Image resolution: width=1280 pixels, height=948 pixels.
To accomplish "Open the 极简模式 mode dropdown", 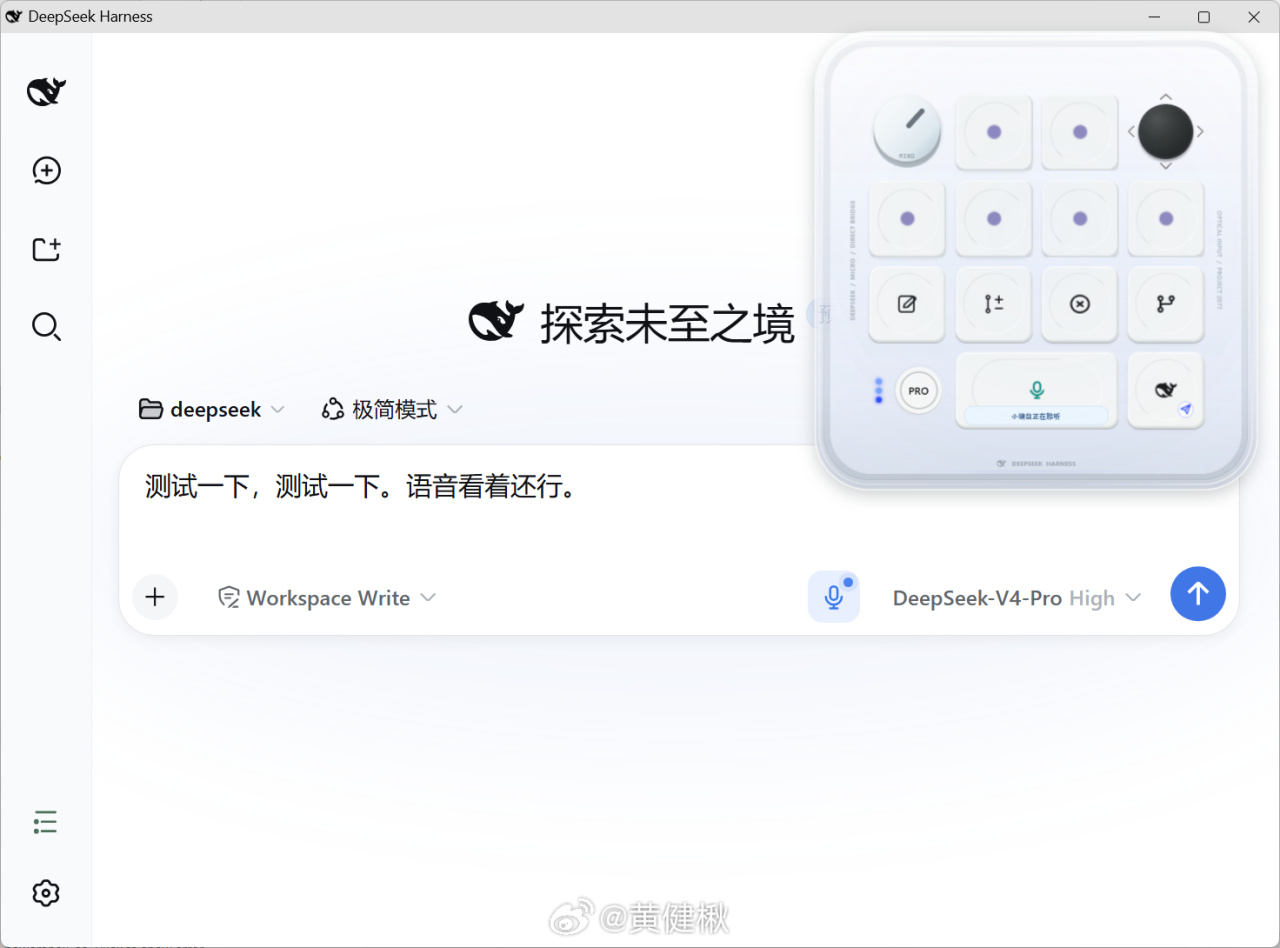I will pos(392,409).
